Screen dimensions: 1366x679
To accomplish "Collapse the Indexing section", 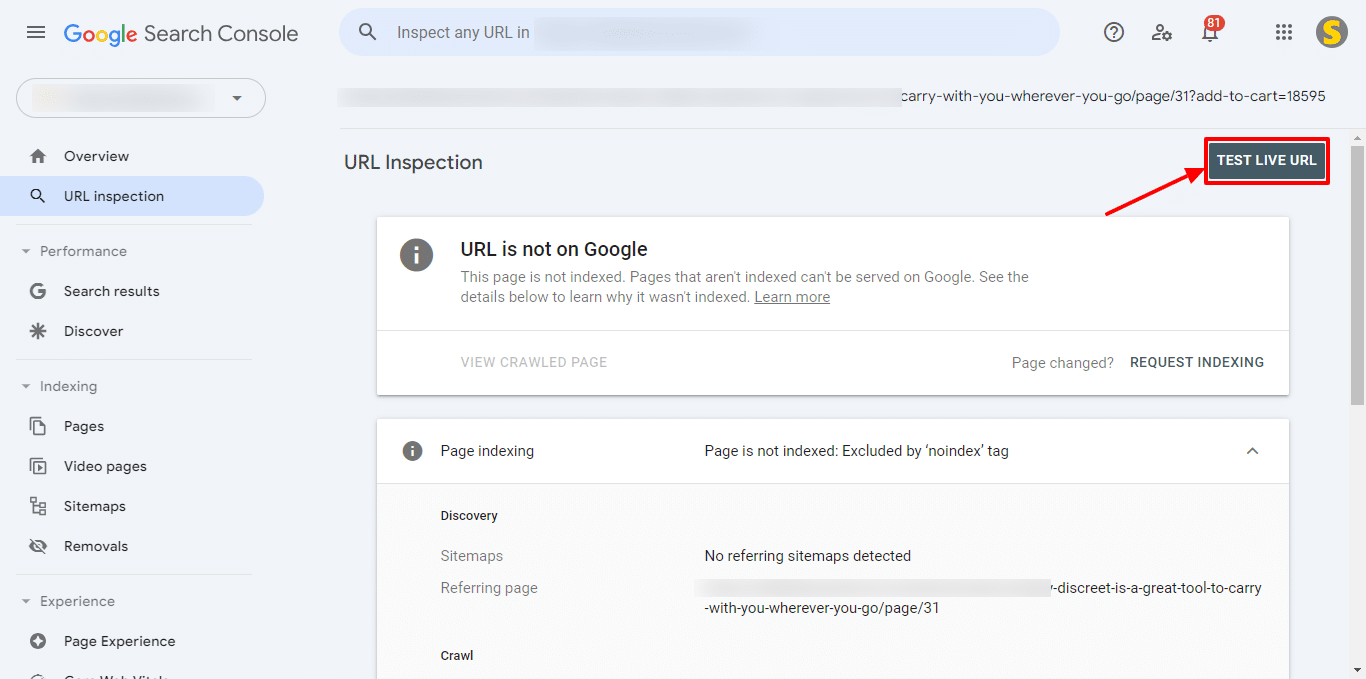I will [x=26, y=386].
